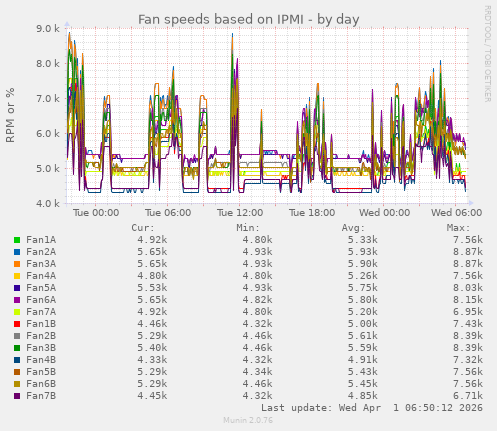The height and width of the screenshot is (431, 497).
Task: Click the Fan3B current value 5.40k
Action: tap(152, 348)
